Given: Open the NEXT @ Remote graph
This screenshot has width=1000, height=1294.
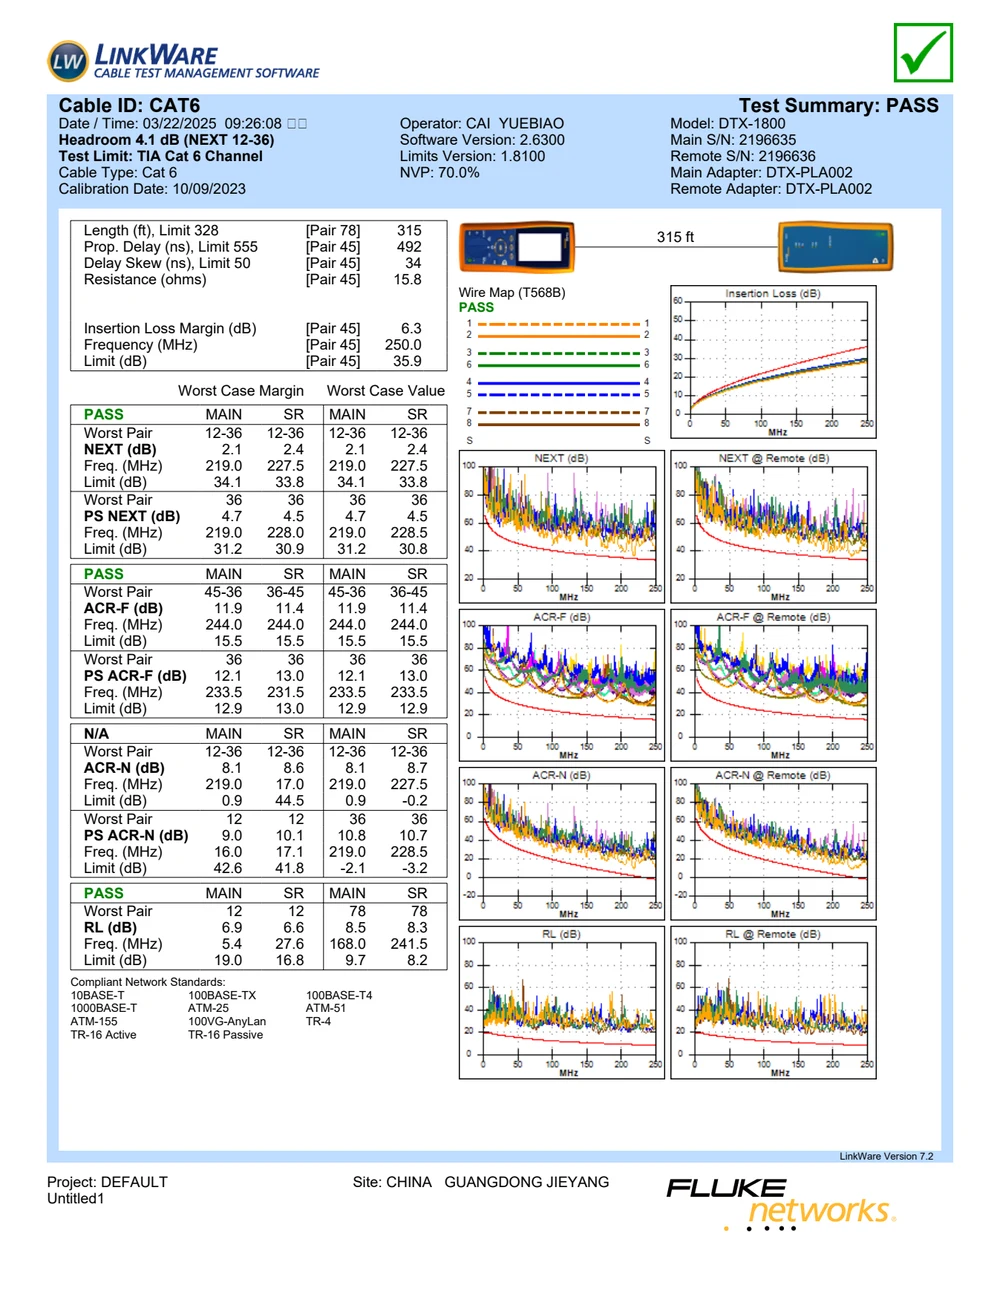Looking at the screenshot, I should (x=773, y=527).
